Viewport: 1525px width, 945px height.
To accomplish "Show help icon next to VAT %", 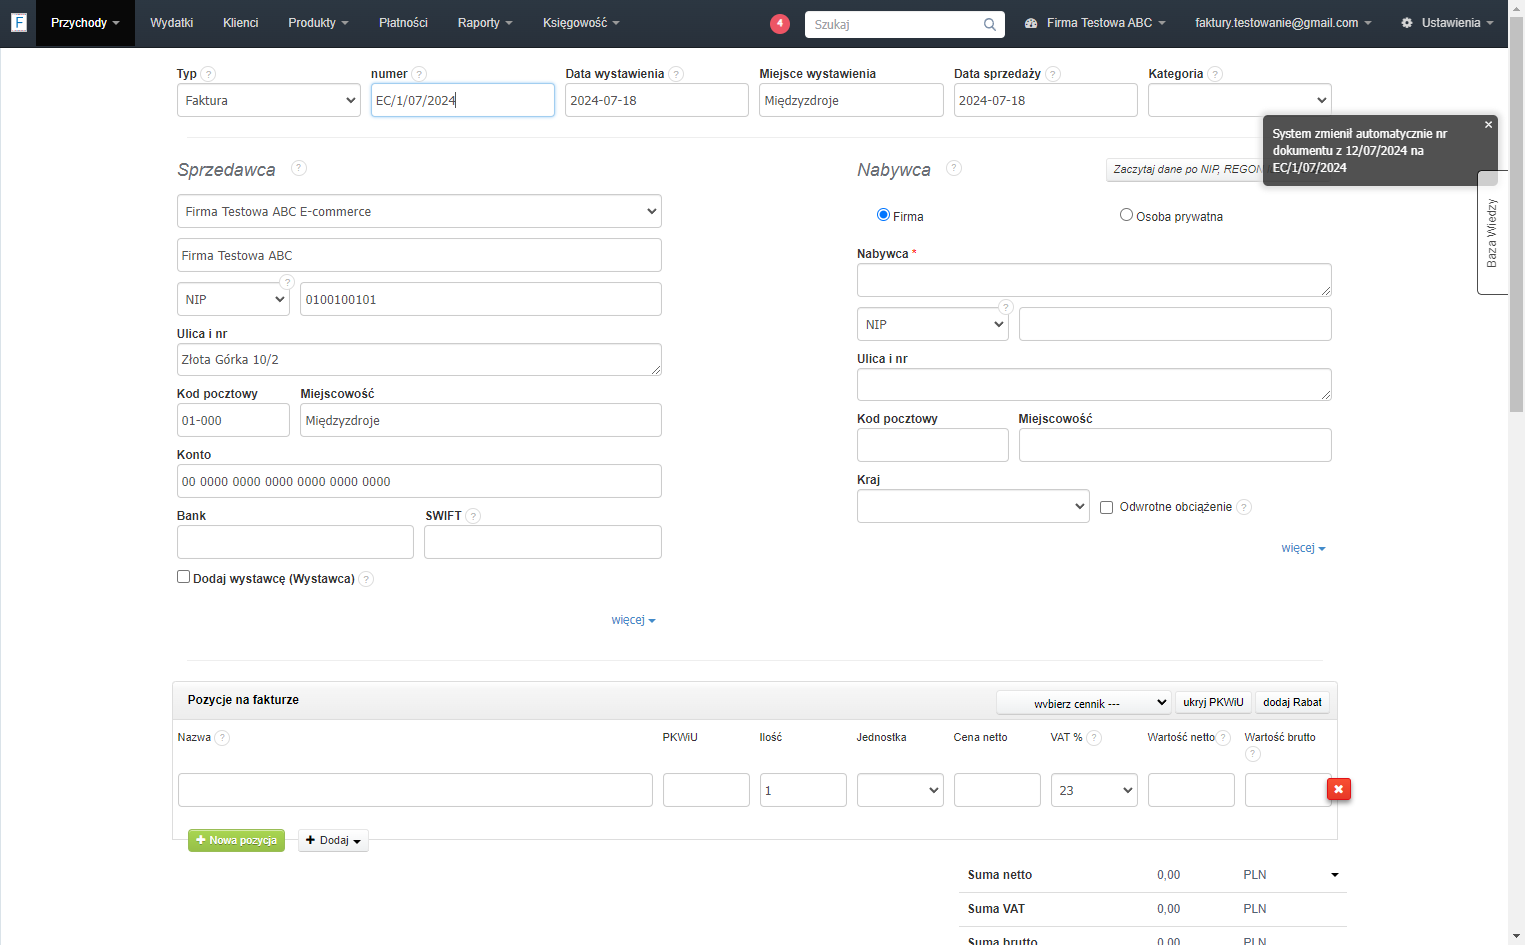I will (x=1094, y=738).
